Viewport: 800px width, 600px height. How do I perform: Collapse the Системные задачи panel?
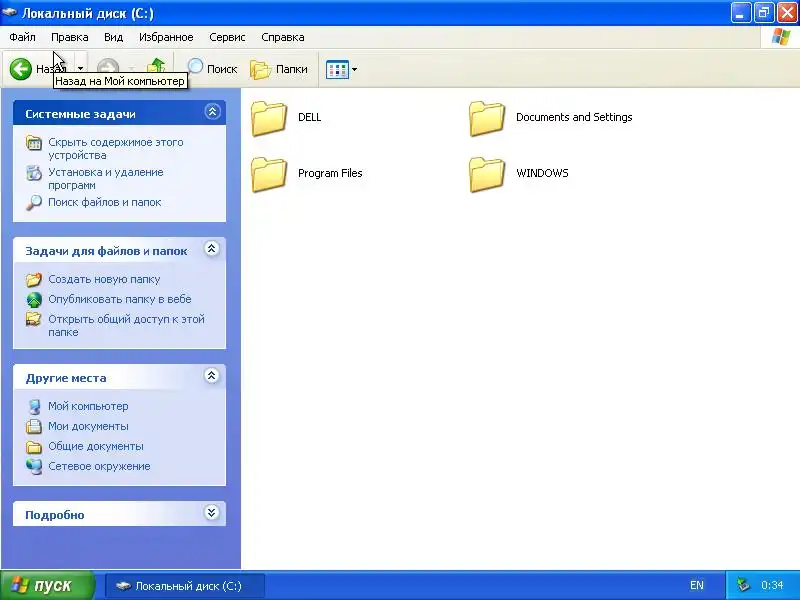click(x=212, y=111)
